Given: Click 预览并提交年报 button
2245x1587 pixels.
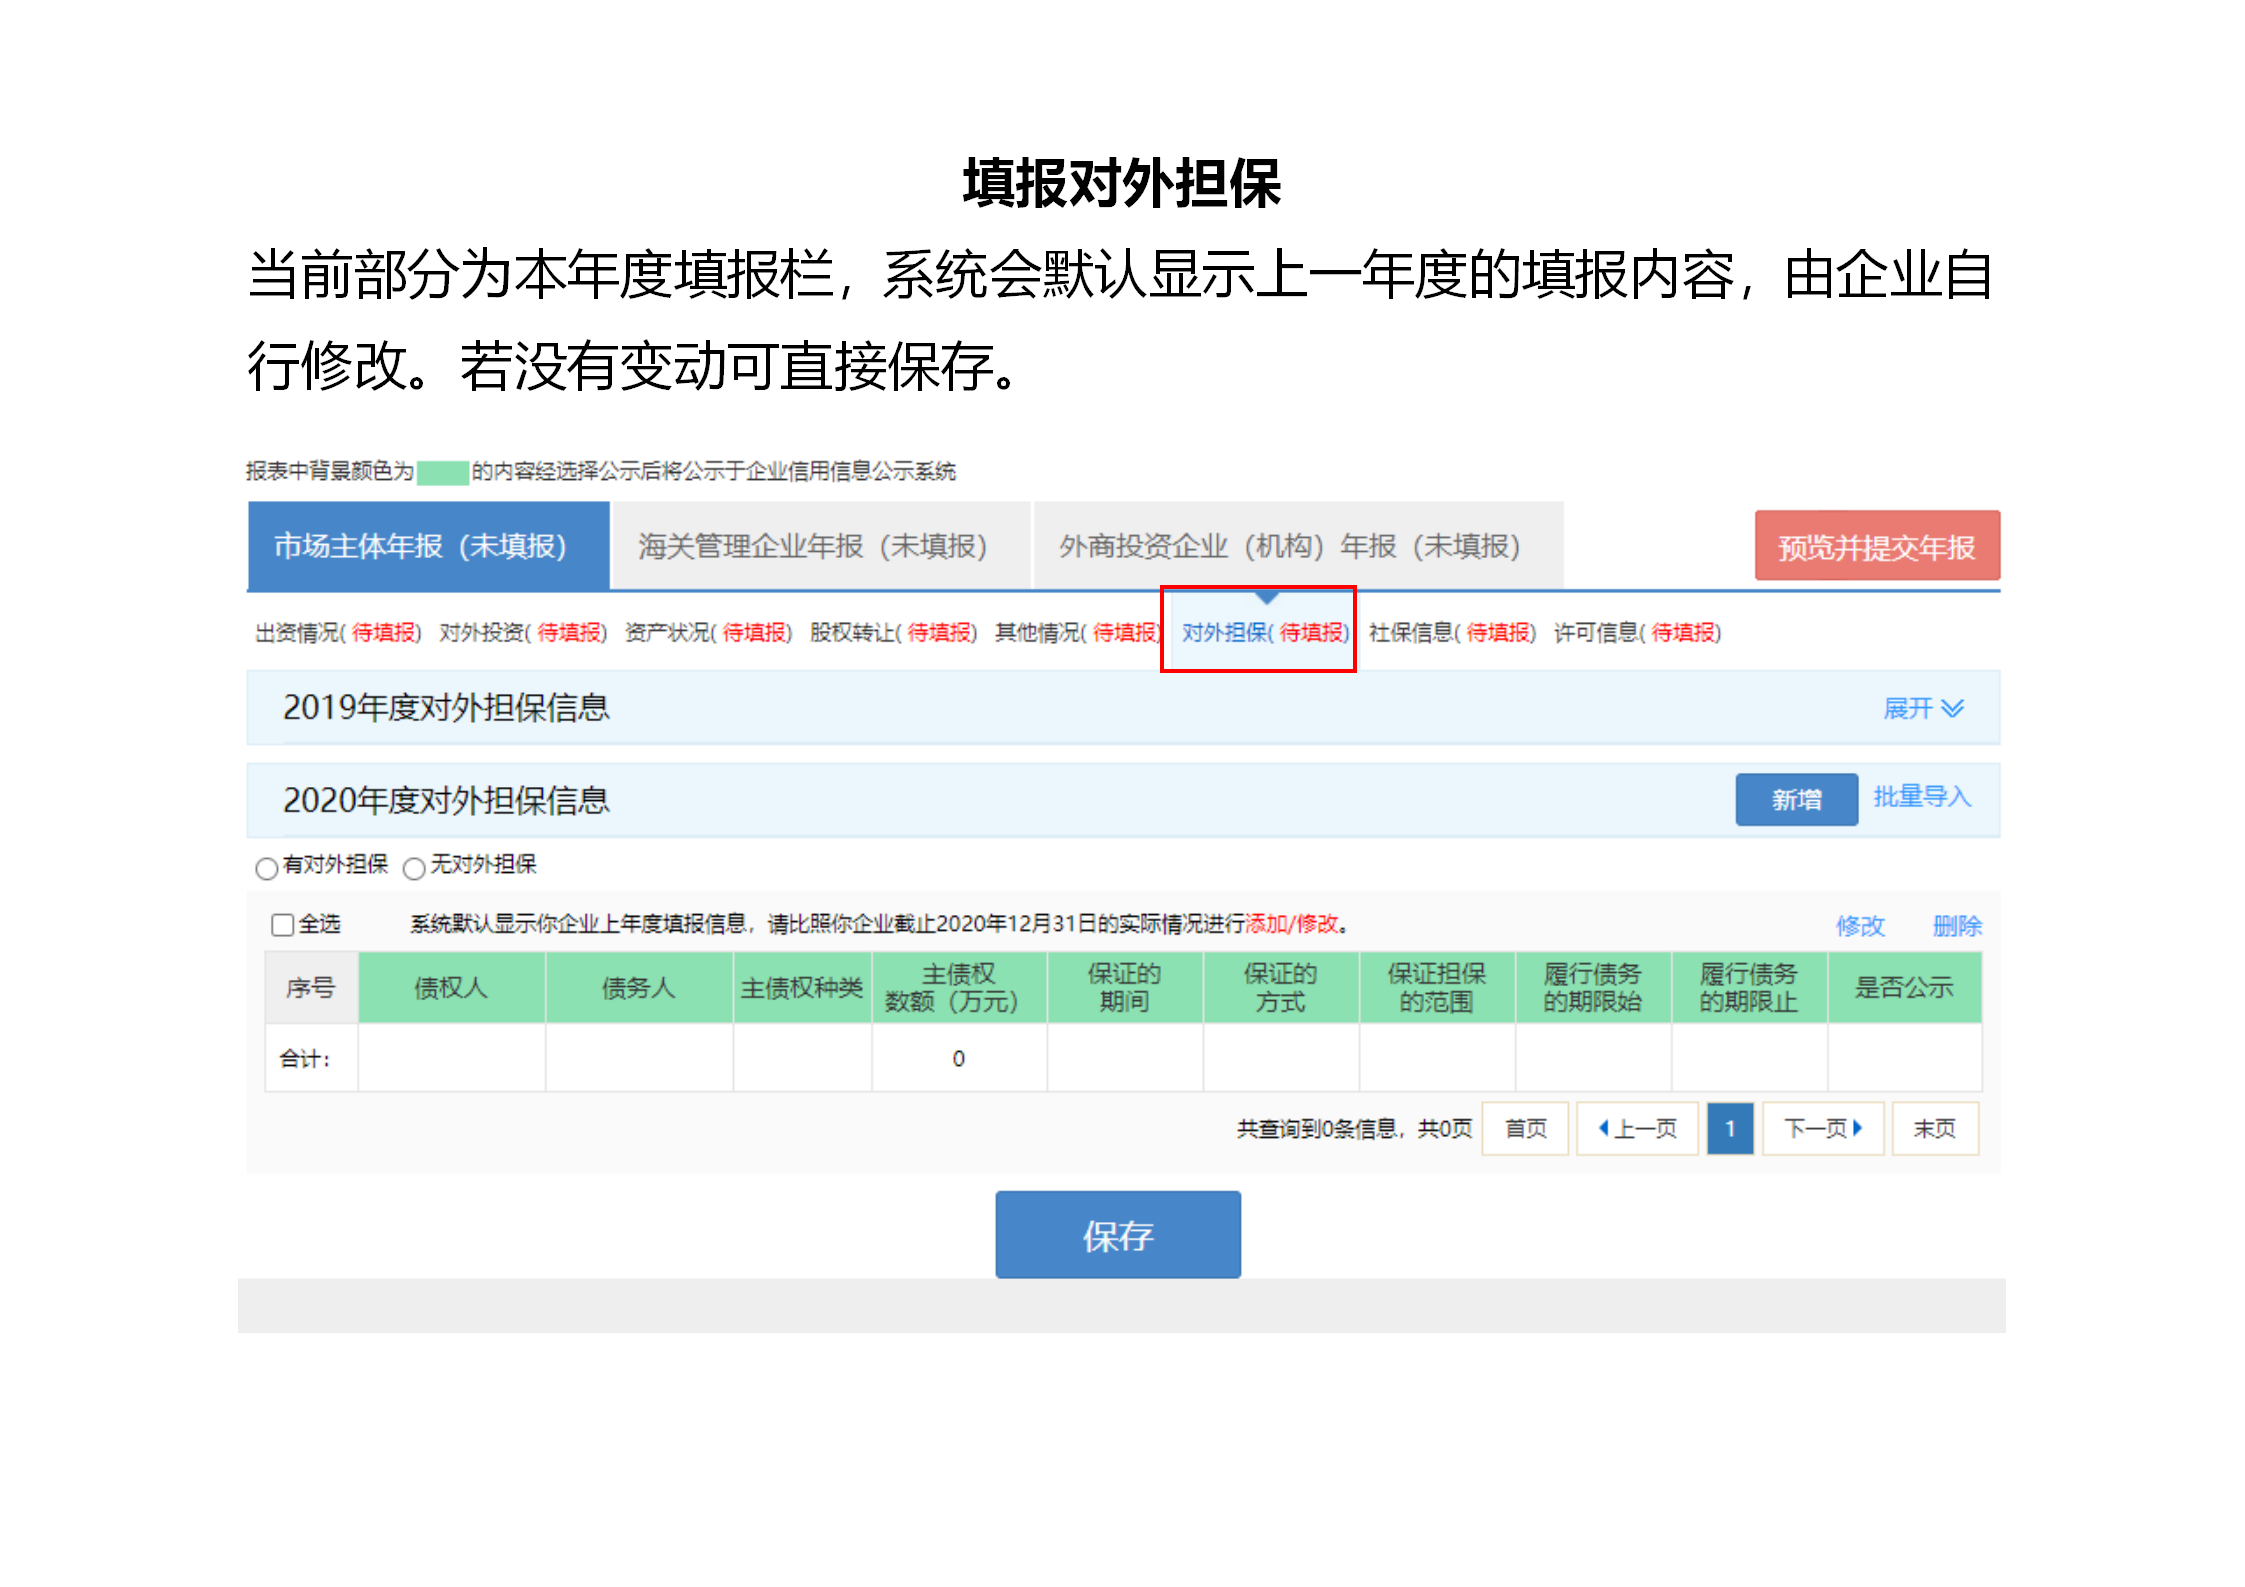Looking at the screenshot, I should click(1877, 546).
